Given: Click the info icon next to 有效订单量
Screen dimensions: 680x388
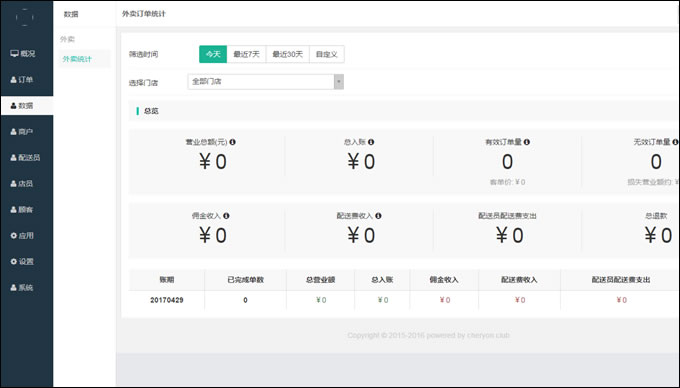Looking at the screenshot, I should click(526, 142).
